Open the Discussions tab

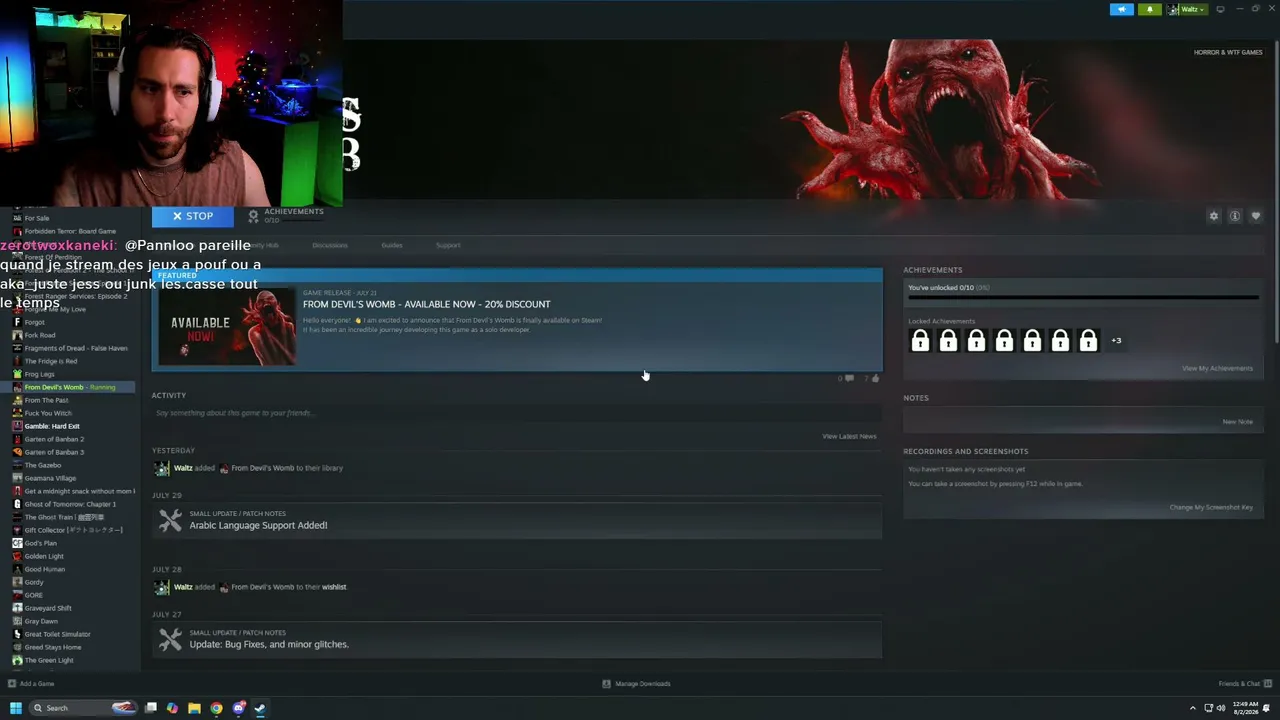click(x=330, y=245)
